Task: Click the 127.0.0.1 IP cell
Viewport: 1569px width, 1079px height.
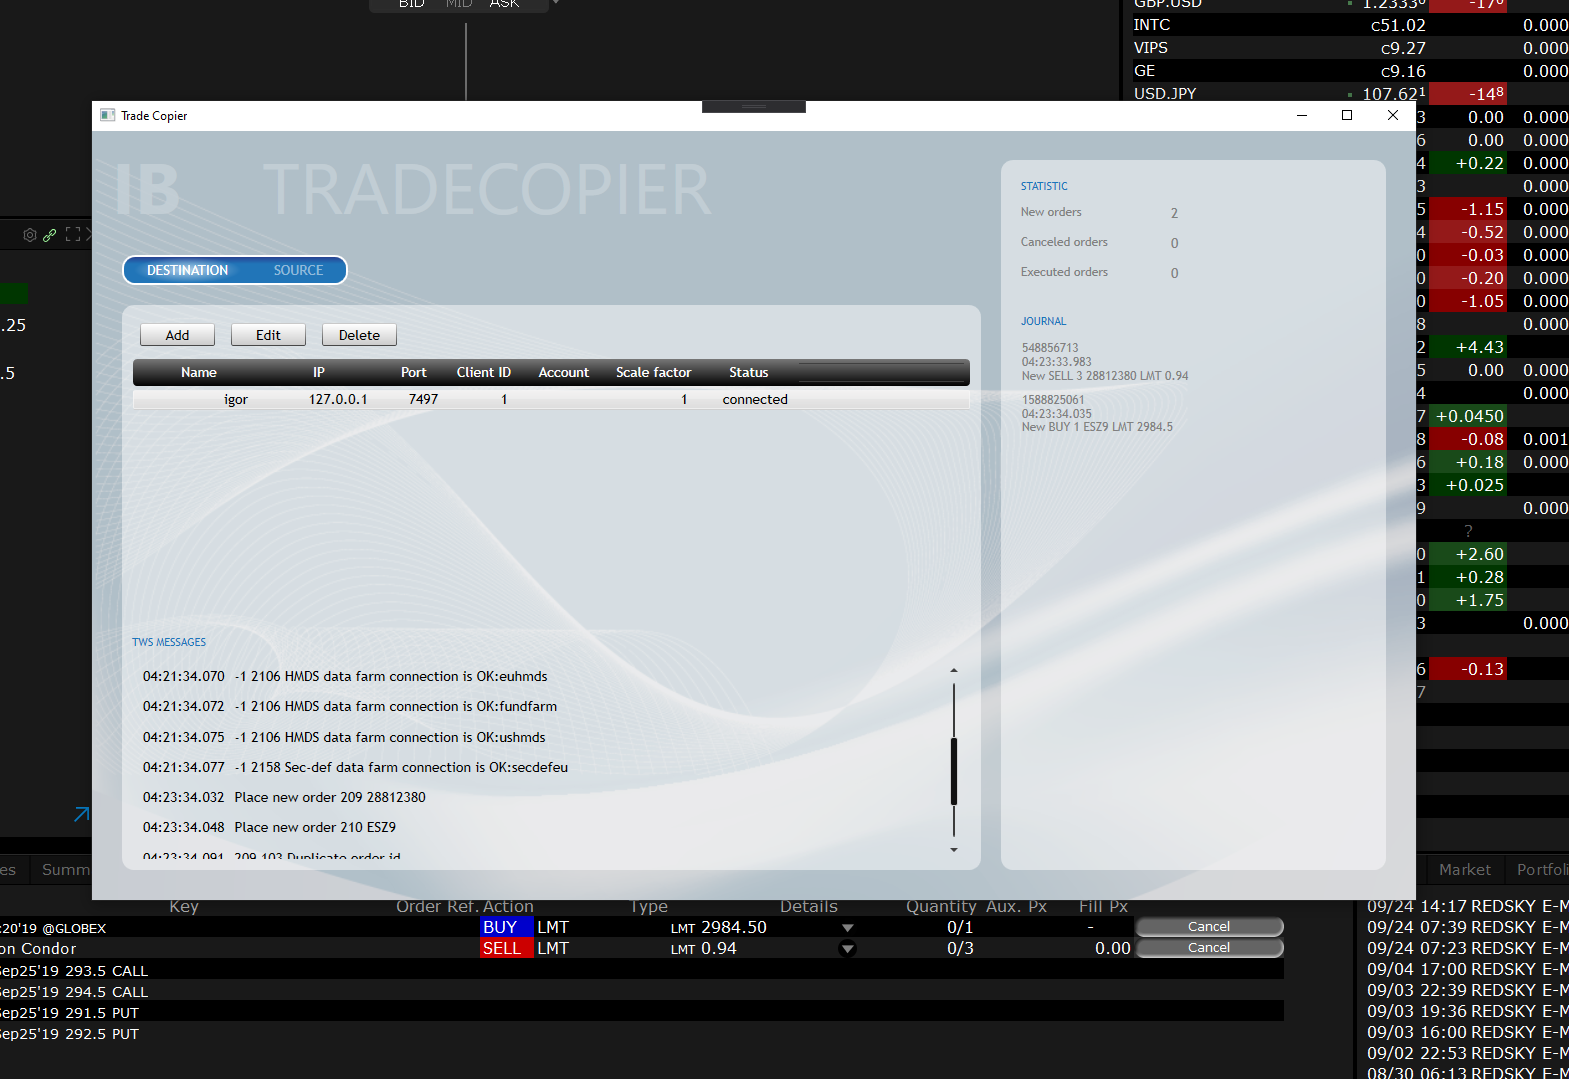Action: (338, 399)
